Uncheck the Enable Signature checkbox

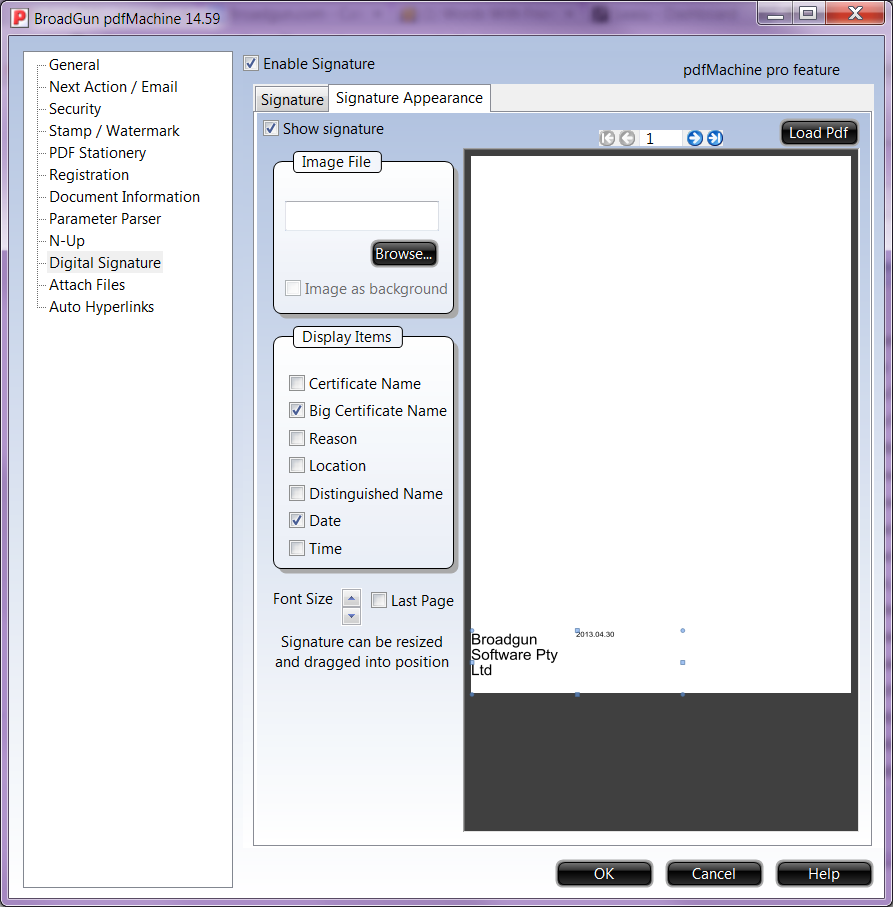[251, 64]
